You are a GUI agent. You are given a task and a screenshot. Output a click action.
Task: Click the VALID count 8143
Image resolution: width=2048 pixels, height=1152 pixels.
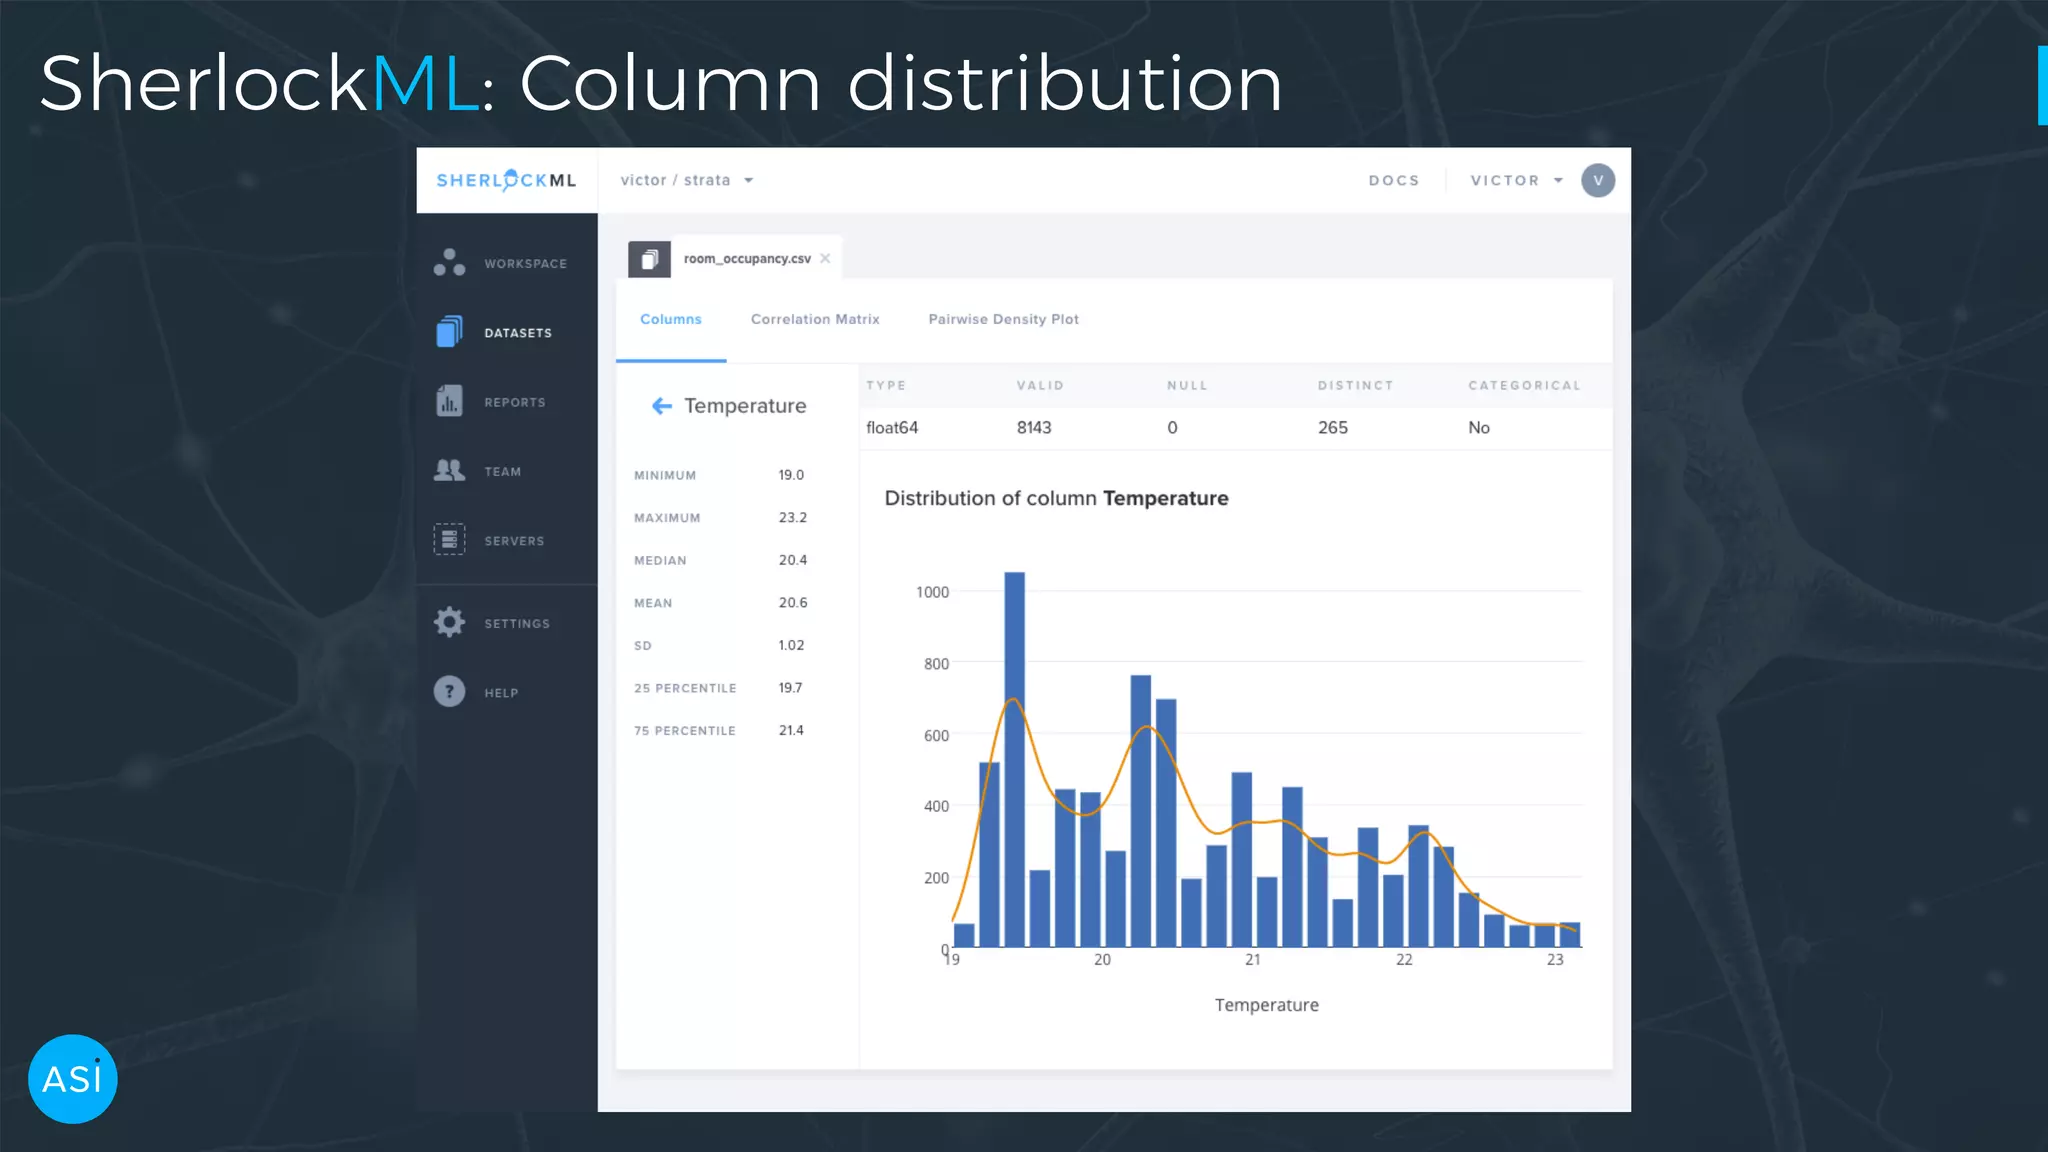click(x=1034, y=427)
